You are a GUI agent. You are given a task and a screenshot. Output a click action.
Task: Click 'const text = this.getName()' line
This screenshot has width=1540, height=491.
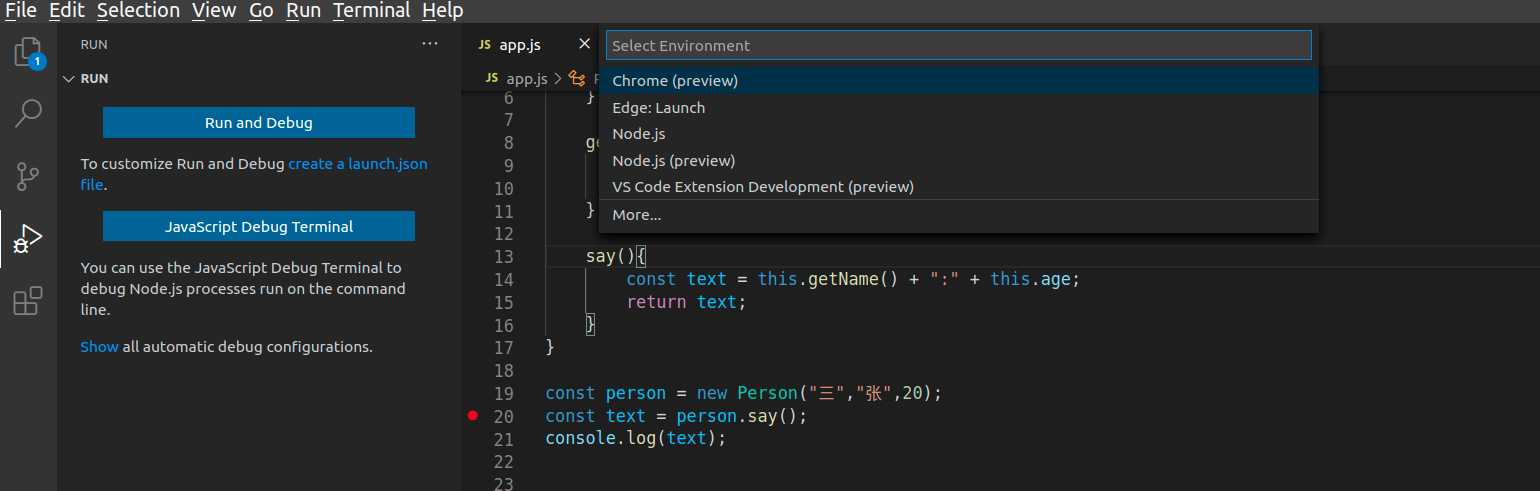853,279
